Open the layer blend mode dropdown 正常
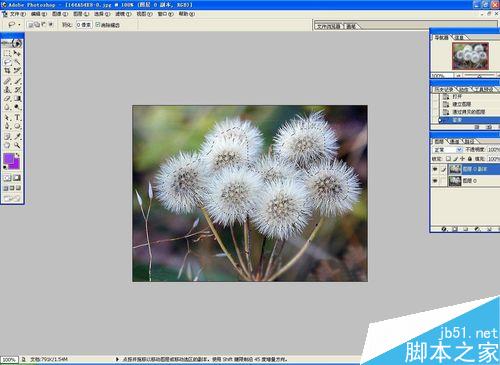The width and height of the screenshot is (500, 365). tap(447, 150)
